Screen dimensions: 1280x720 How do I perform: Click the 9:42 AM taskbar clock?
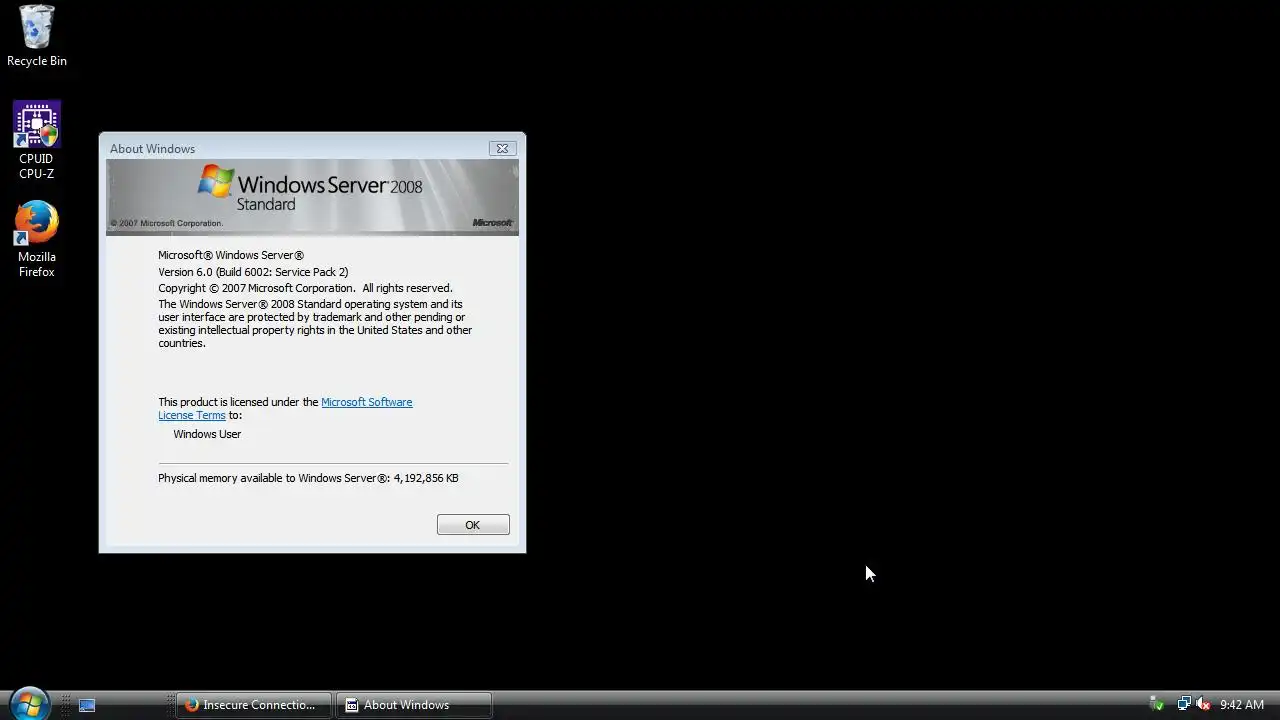(x=1242, y=705)
